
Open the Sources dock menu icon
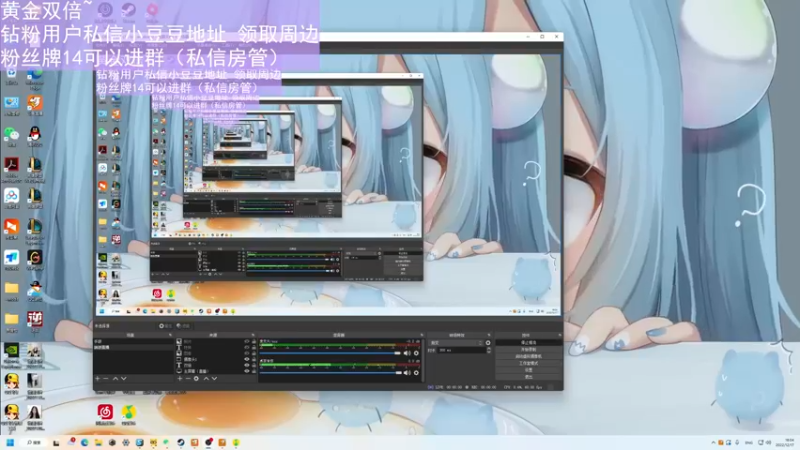pyautogui.click(x=253, y=335)
